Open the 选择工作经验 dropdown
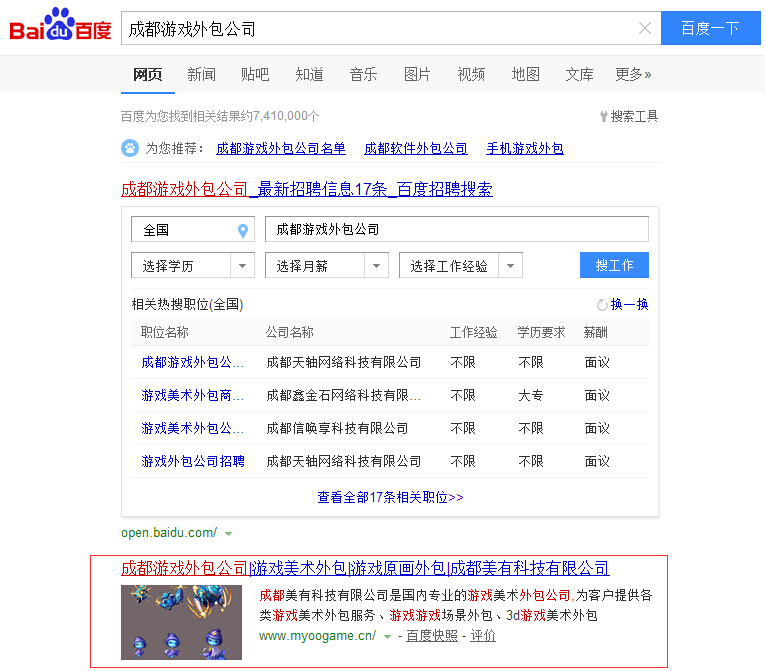Viewport: 765px width, 671px height. [460, 266]
